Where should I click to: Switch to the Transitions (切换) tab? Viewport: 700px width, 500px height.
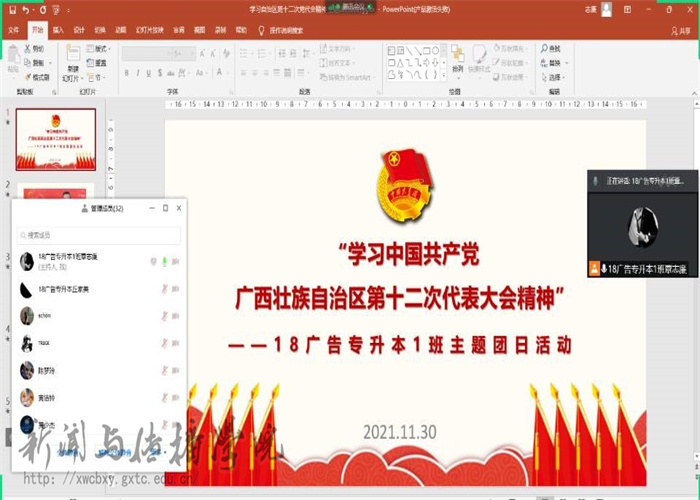point(100,30)
